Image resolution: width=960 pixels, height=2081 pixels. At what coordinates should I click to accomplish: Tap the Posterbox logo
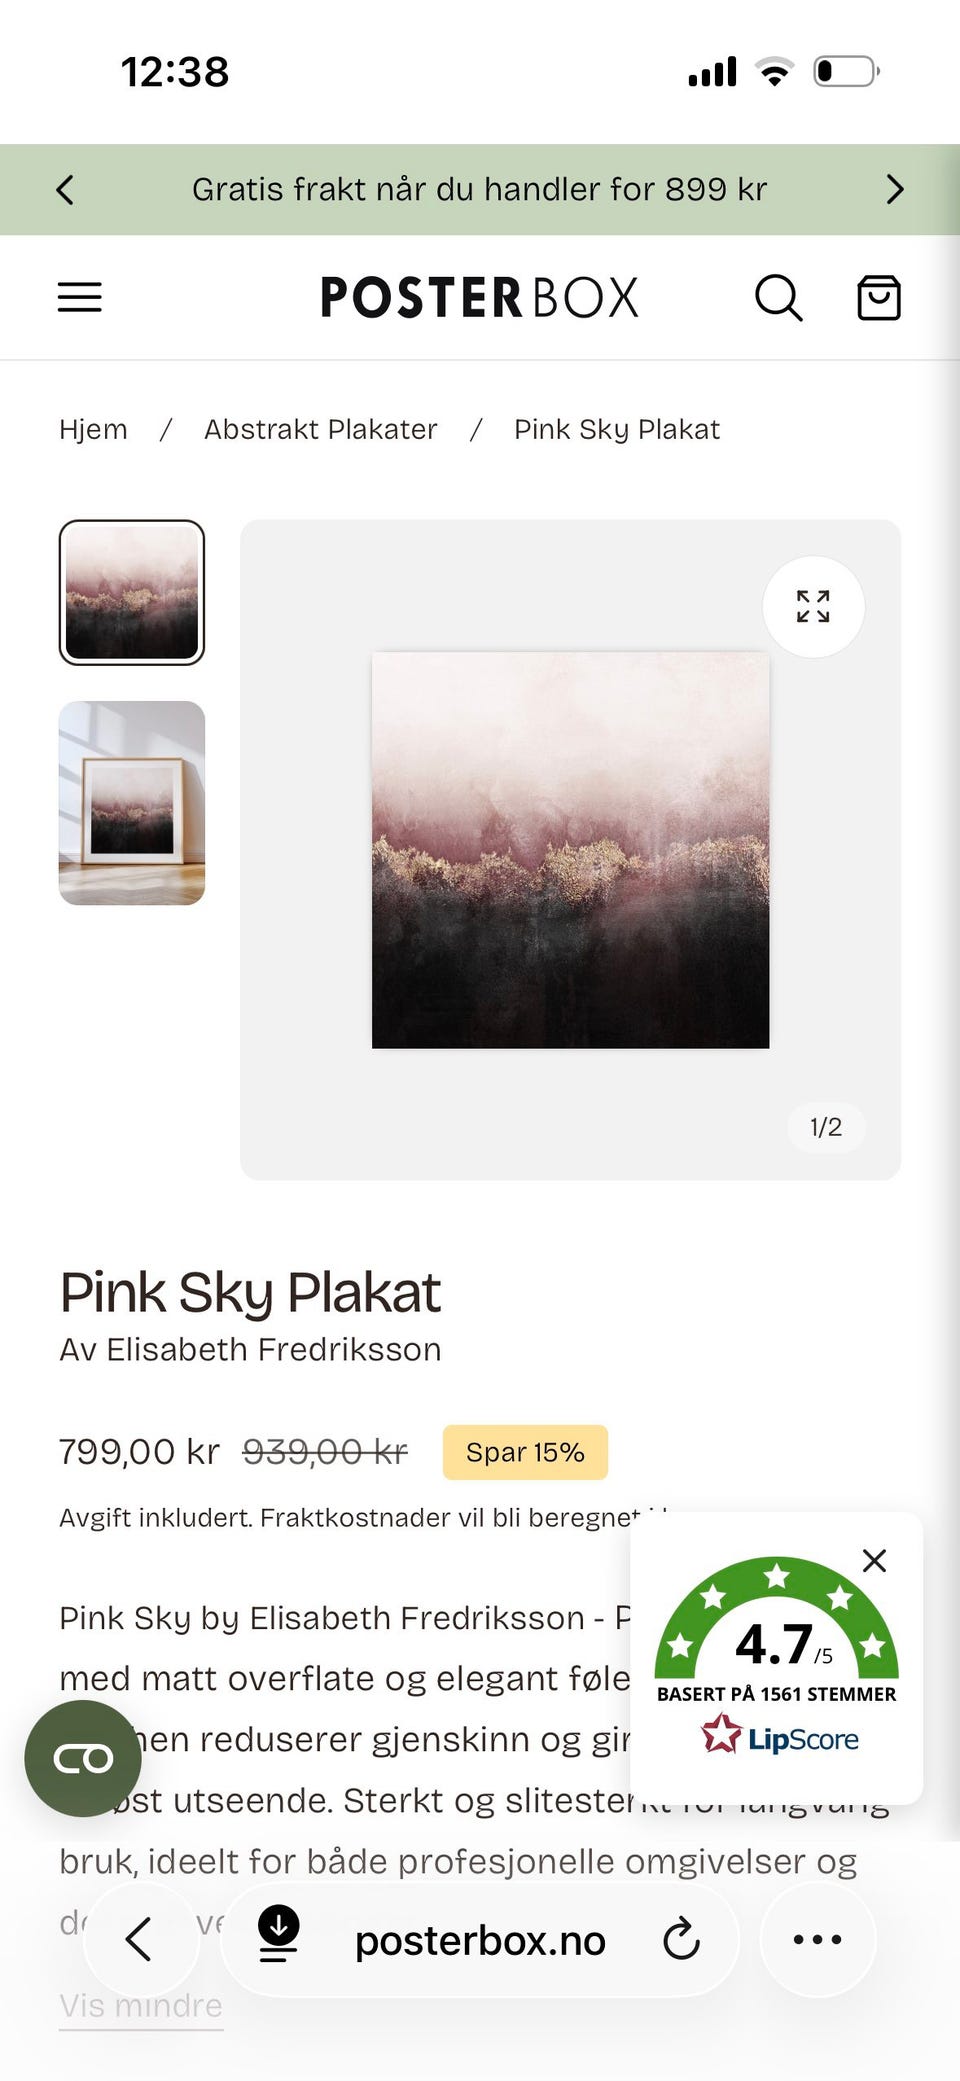point(479,297)
